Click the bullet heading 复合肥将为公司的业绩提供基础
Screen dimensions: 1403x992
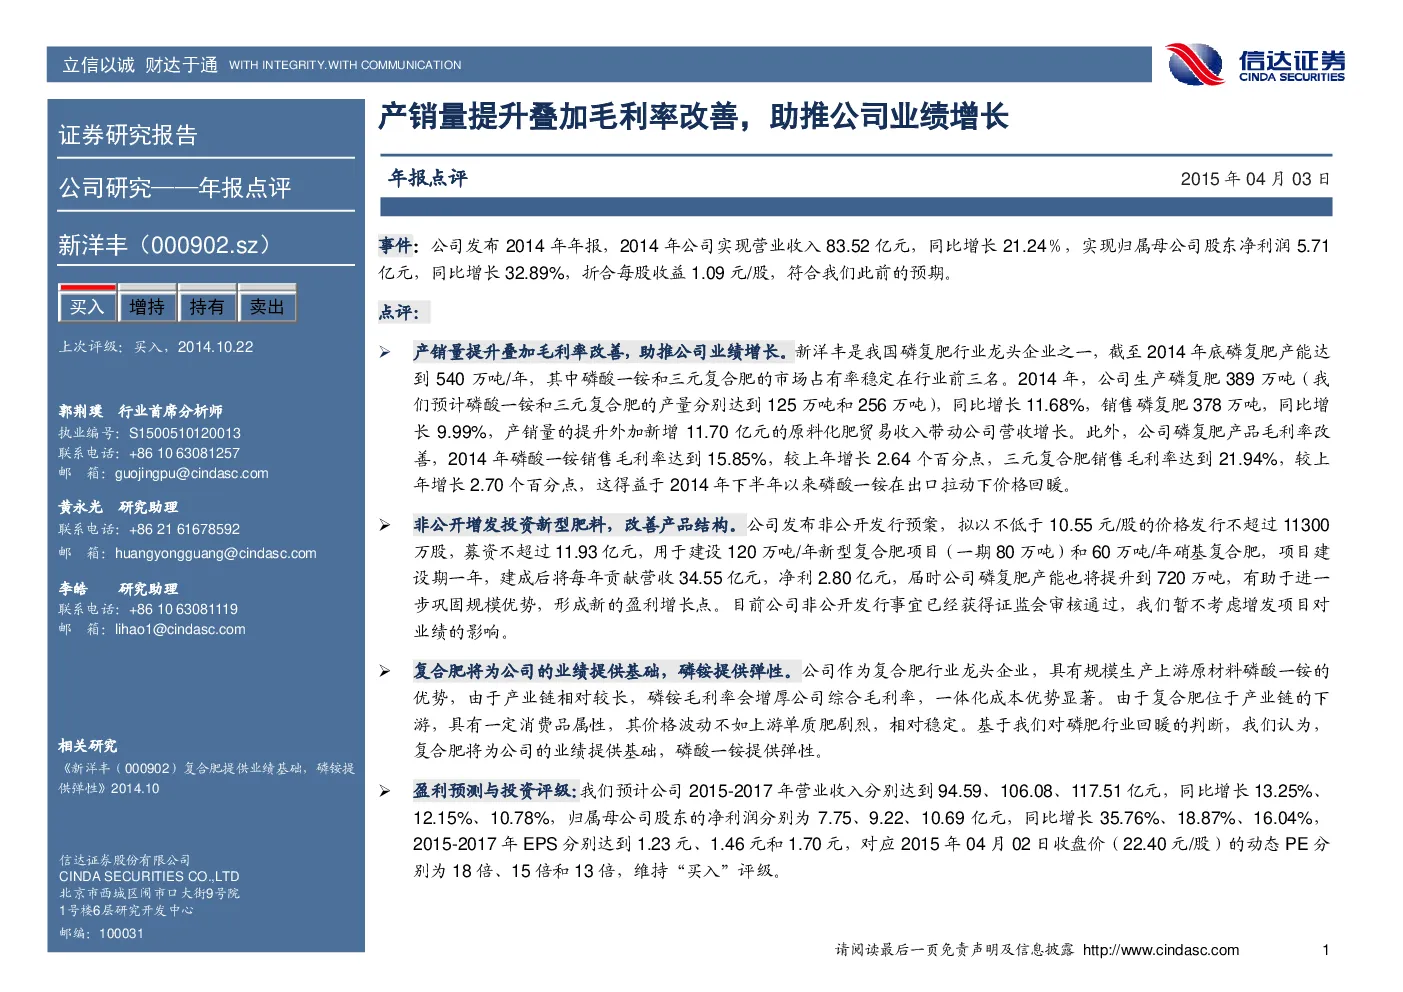click(606, 671)
